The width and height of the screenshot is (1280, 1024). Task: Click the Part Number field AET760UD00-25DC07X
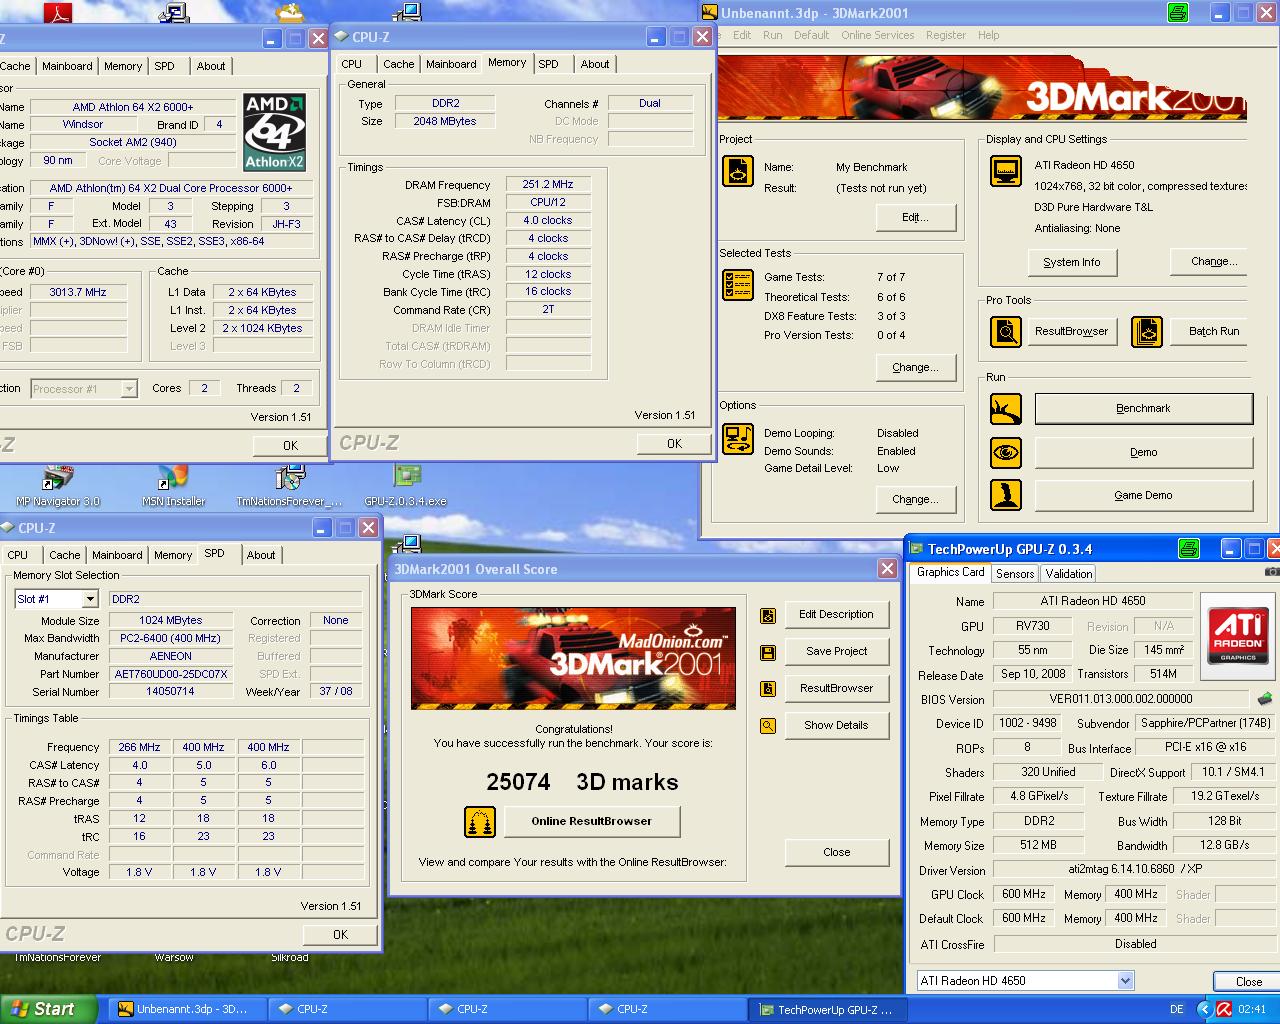pyautogui.click(x=171, y=674)
